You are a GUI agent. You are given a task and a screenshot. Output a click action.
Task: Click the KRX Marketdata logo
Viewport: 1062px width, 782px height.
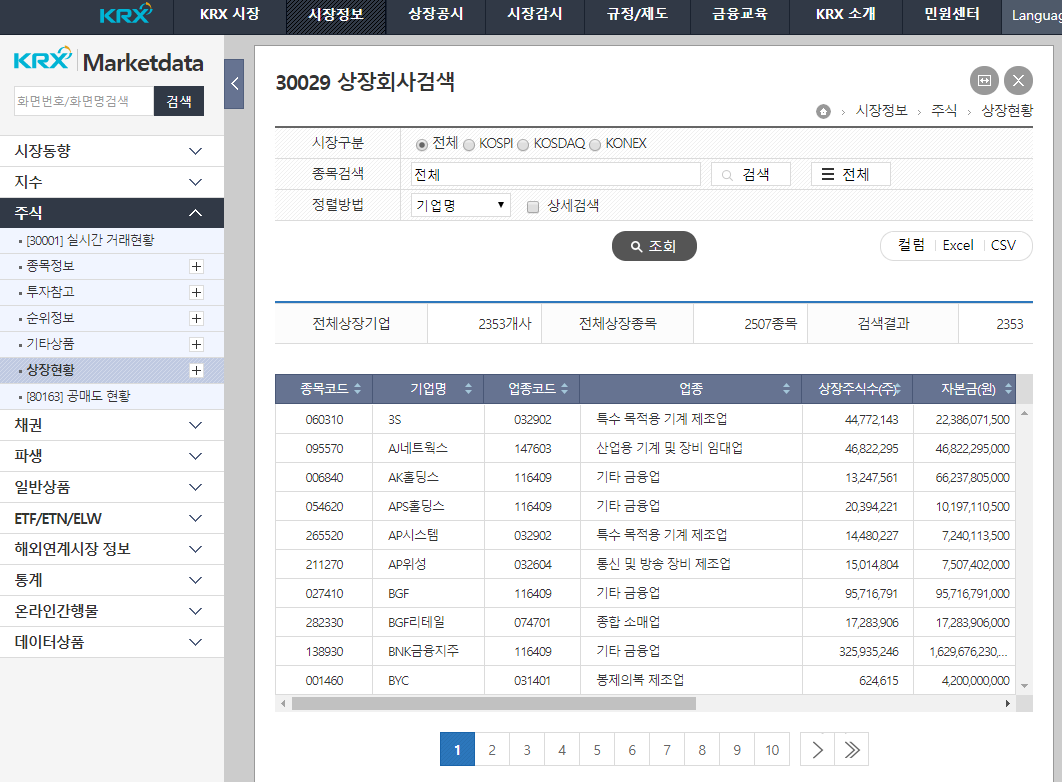tap(109, 61)
